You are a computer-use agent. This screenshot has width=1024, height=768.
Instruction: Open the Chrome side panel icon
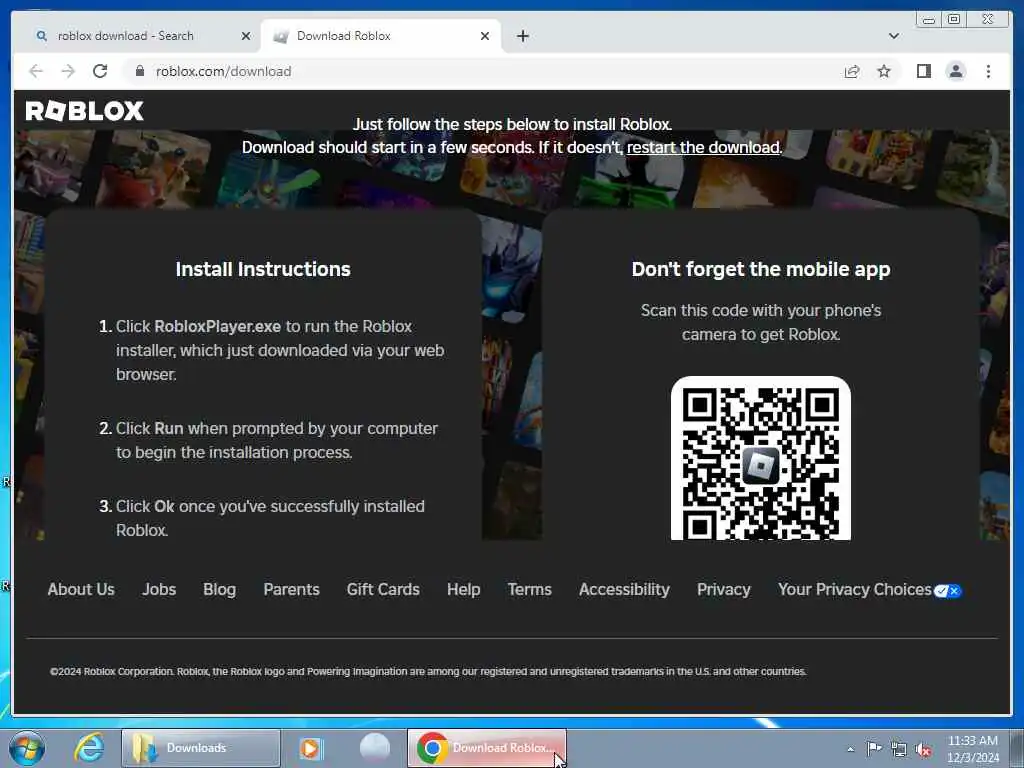click(923, 71)
